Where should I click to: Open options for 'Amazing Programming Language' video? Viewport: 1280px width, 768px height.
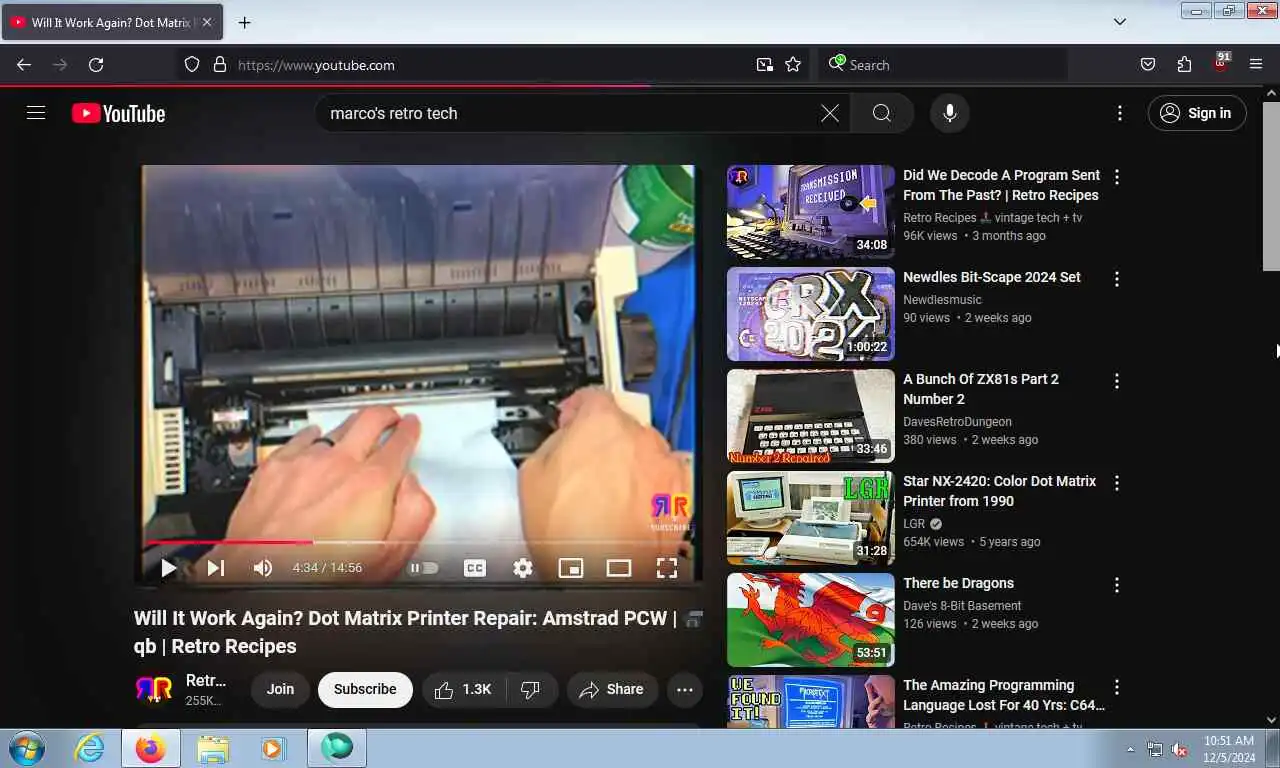(x=1117, y=687)
